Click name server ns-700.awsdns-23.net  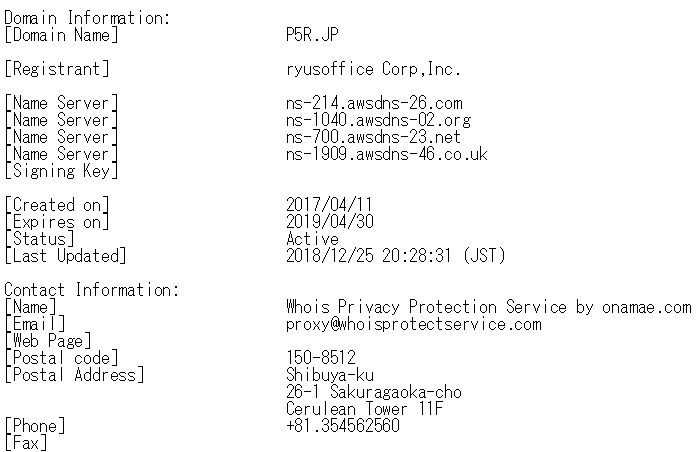pyautogui.click(x=373, y=137)
